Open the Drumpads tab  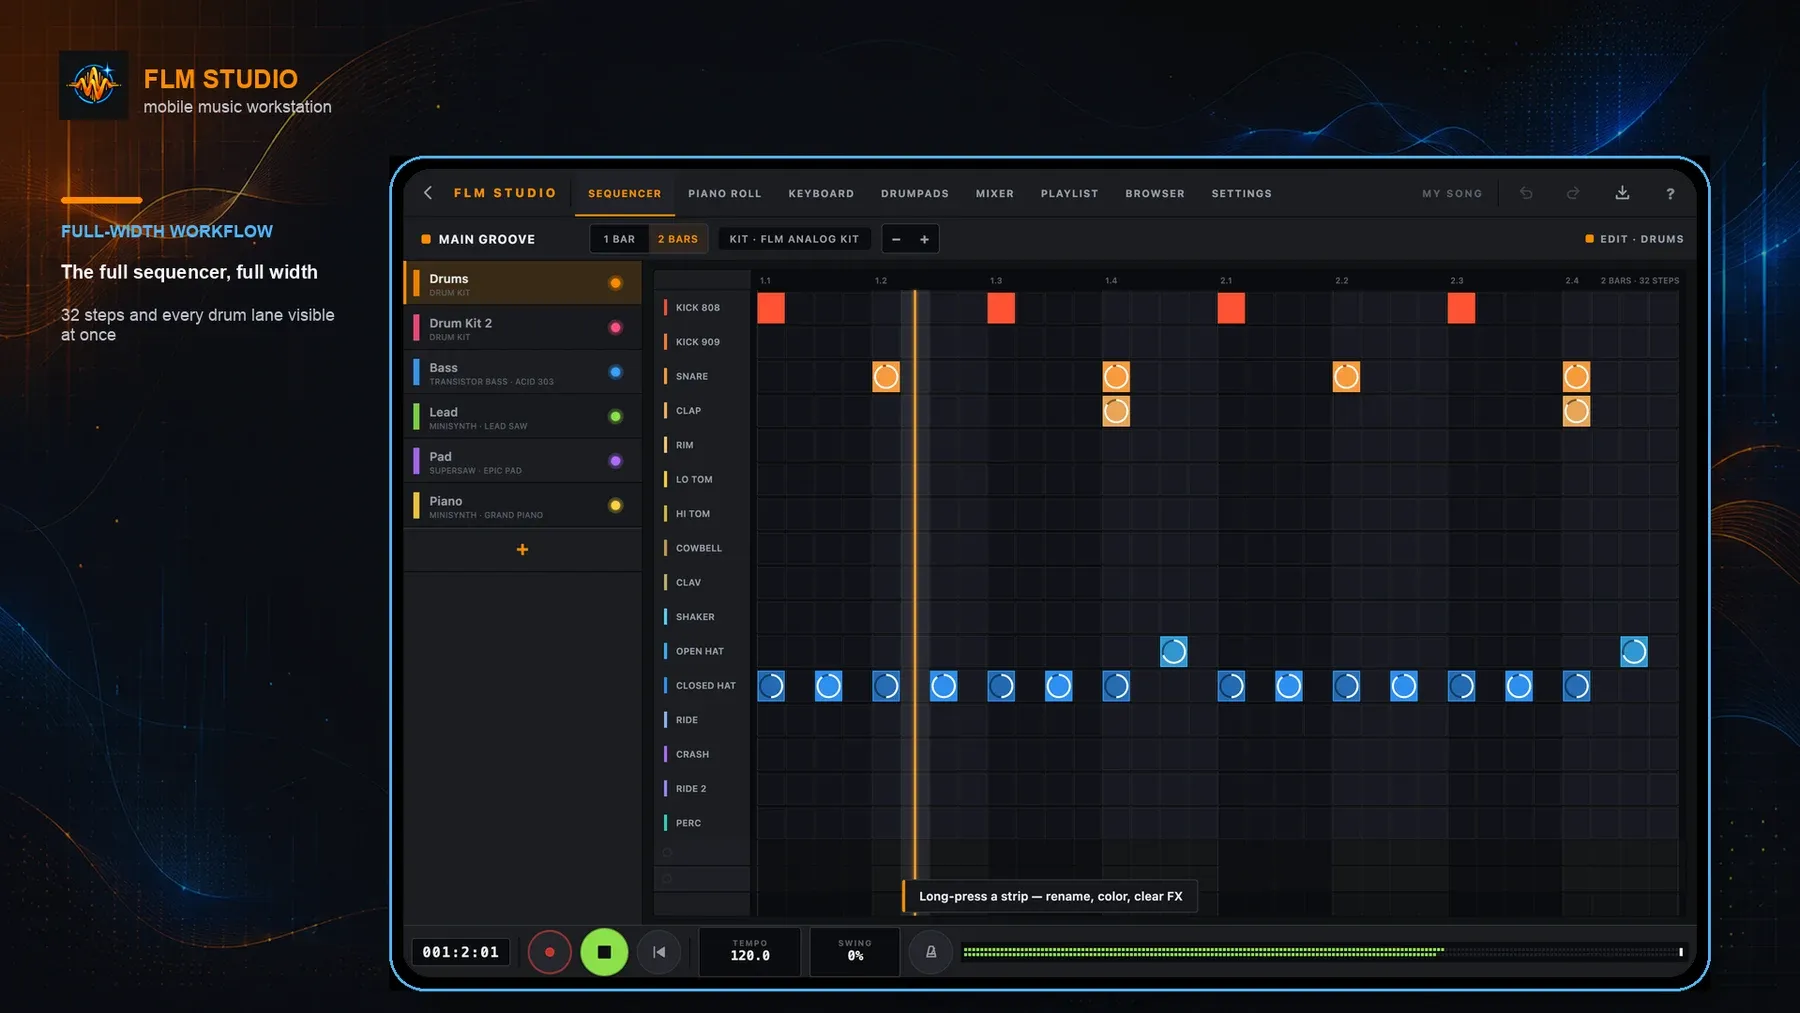915,194
